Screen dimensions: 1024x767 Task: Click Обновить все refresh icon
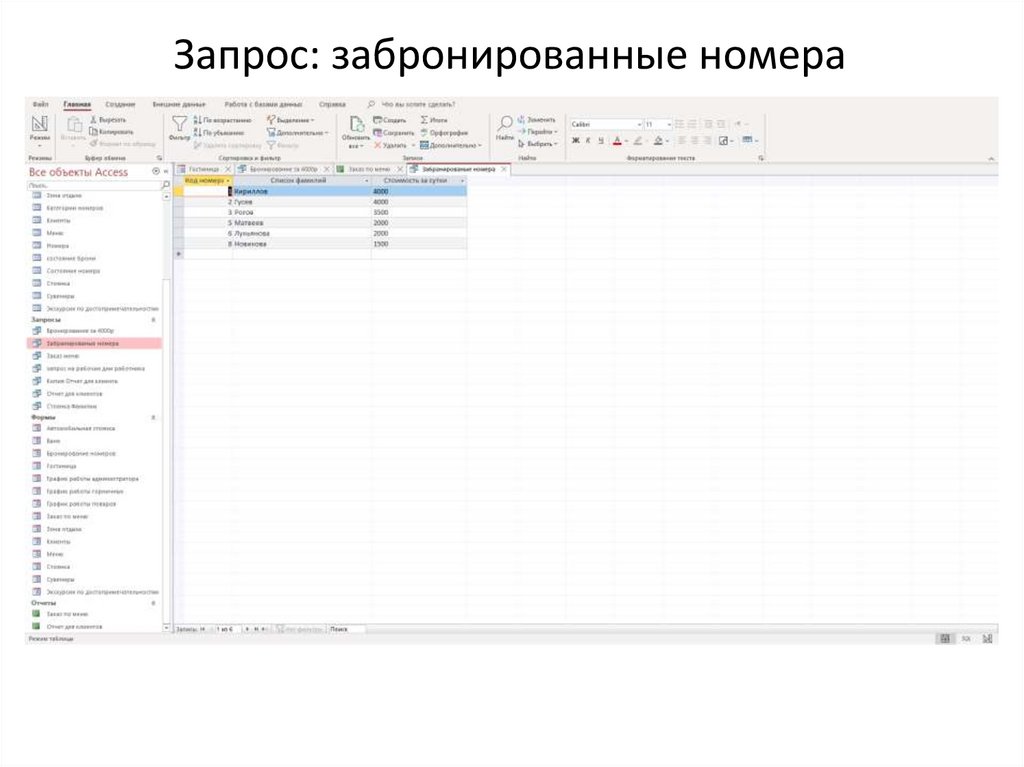click(357, 124)
